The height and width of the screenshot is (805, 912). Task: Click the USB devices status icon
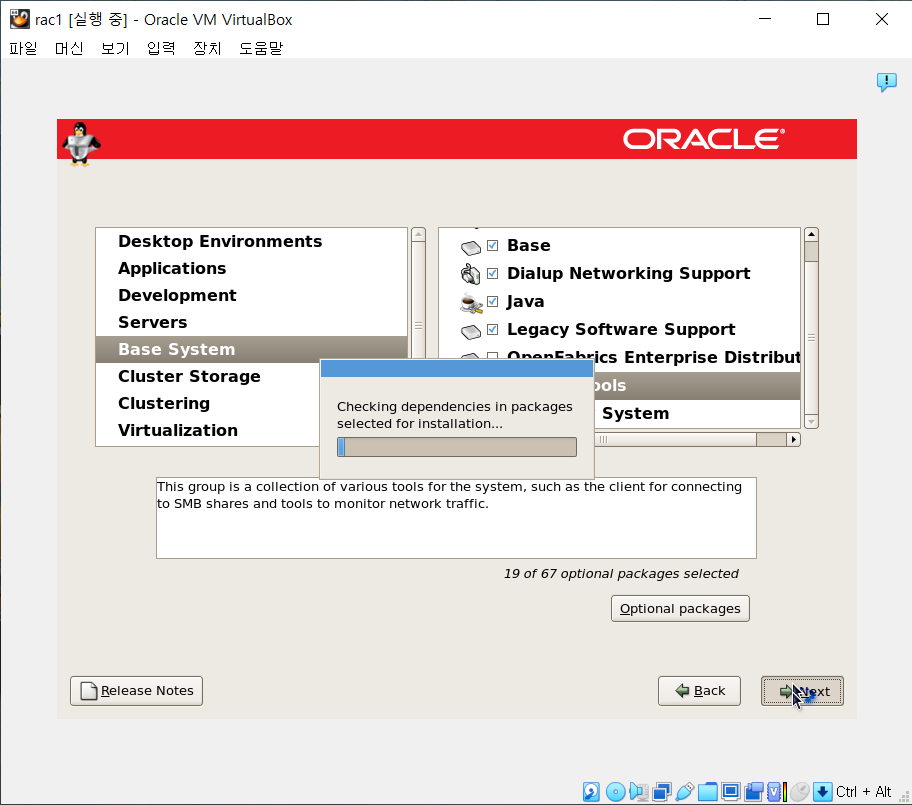685,792
